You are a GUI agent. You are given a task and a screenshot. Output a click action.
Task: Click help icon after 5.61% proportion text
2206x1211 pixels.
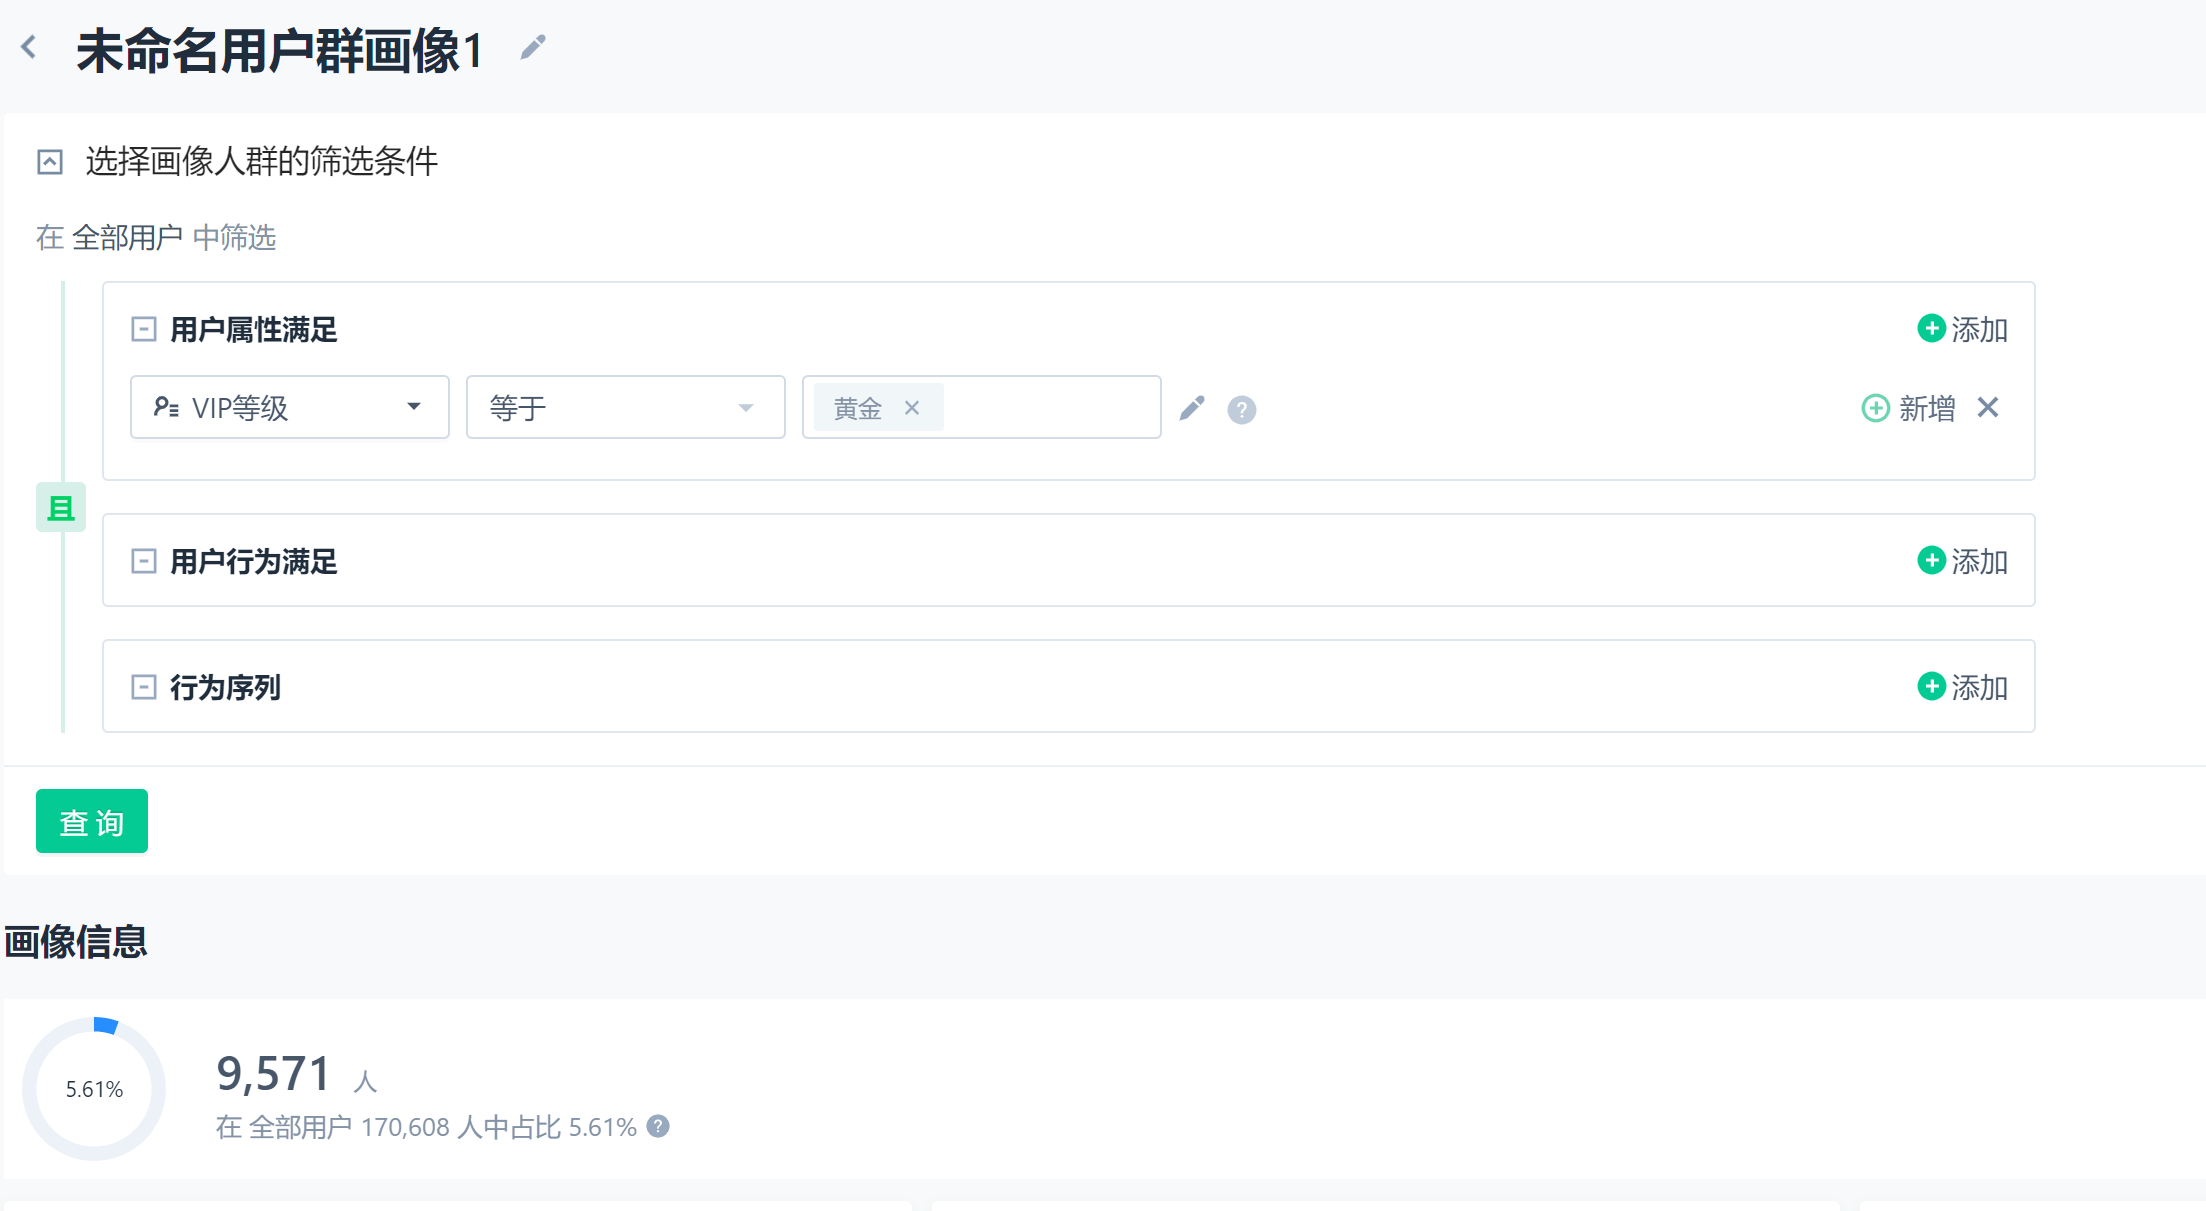(x=658, y=1126)
